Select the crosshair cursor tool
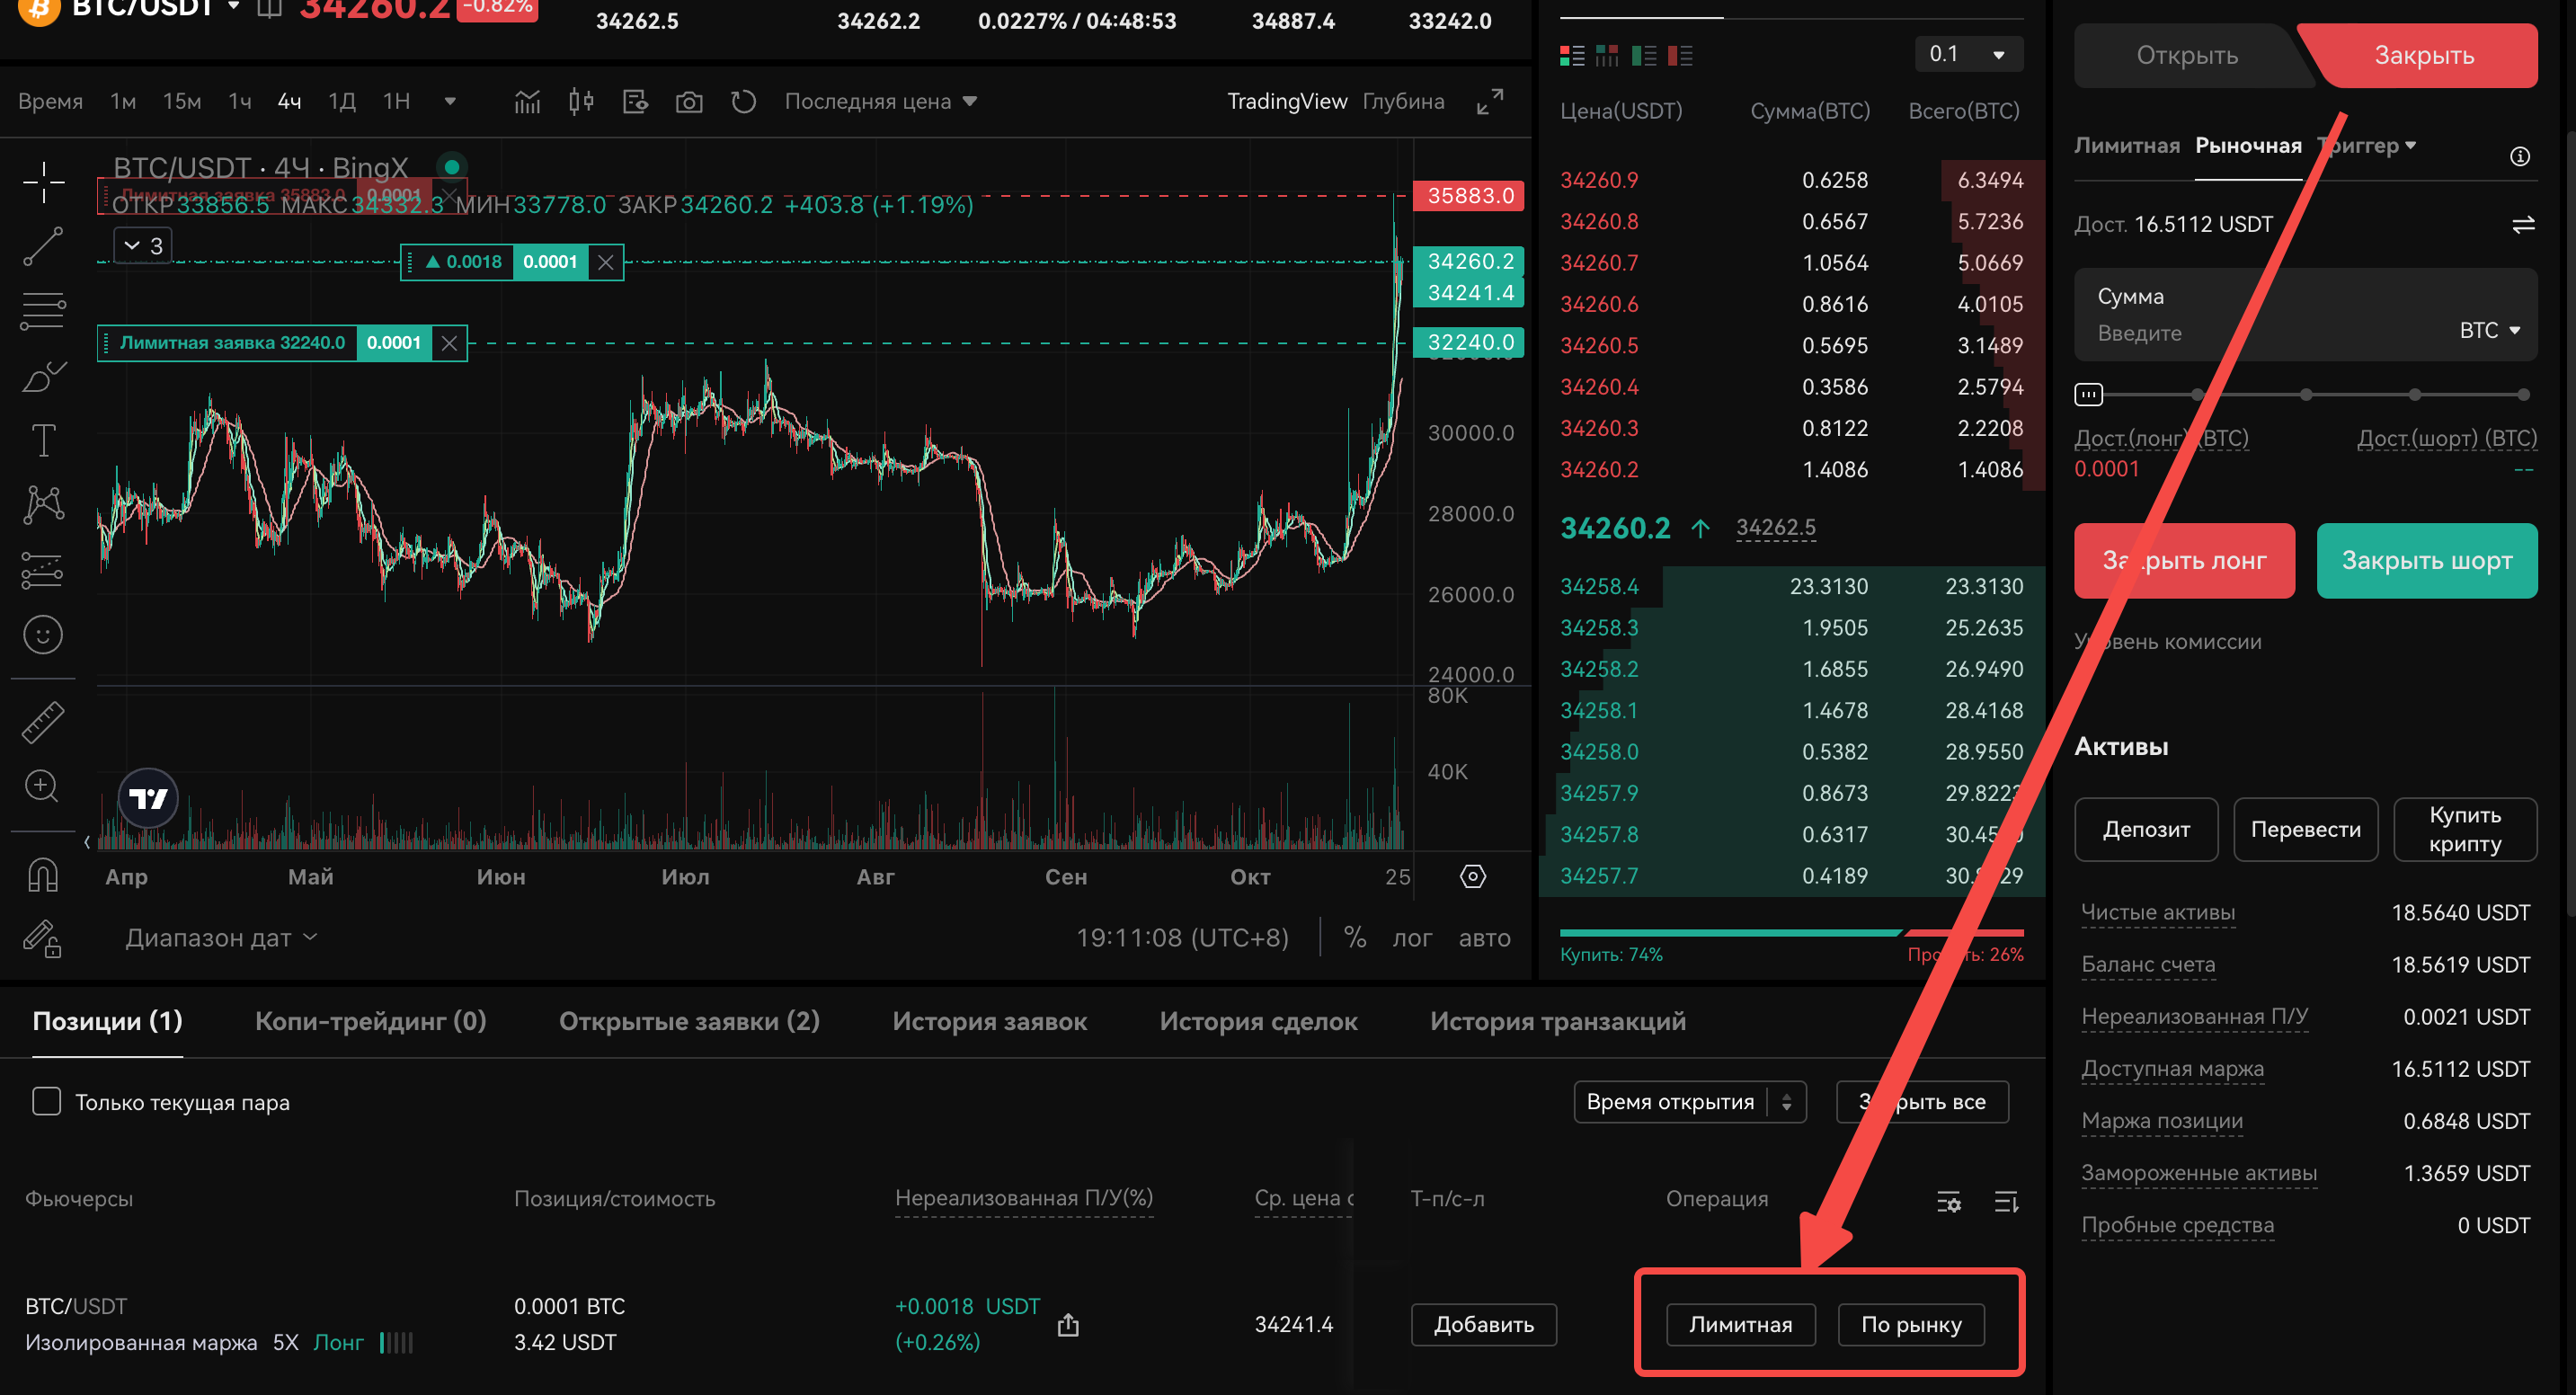 tap(43, 182)
